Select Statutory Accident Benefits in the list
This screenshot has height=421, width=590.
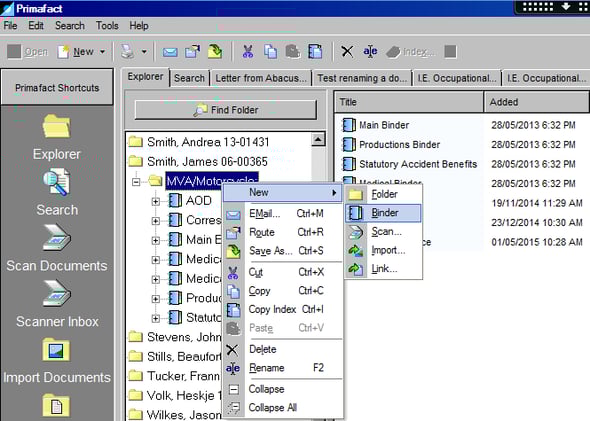tap(410, 164)
